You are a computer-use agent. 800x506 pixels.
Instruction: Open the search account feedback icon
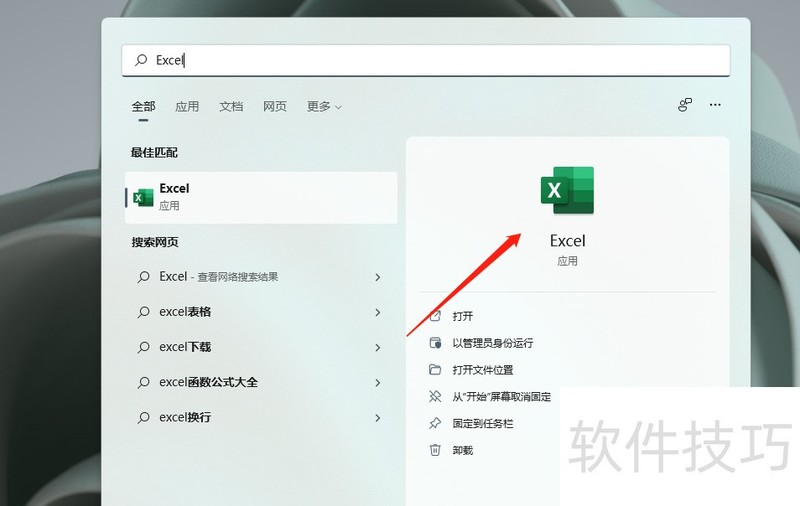point(685,105)
